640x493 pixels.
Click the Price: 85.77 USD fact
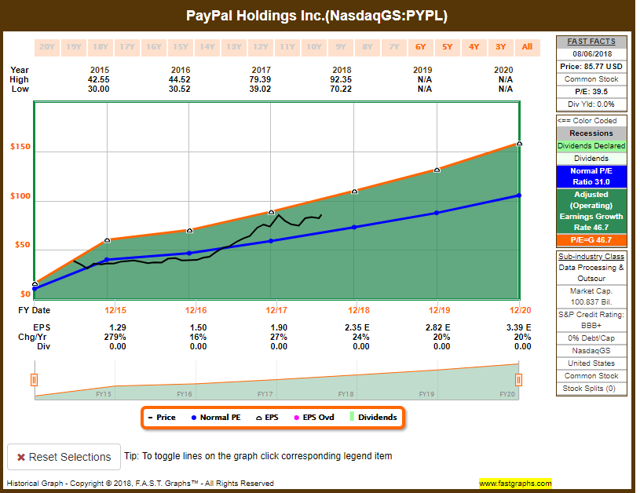591,67
